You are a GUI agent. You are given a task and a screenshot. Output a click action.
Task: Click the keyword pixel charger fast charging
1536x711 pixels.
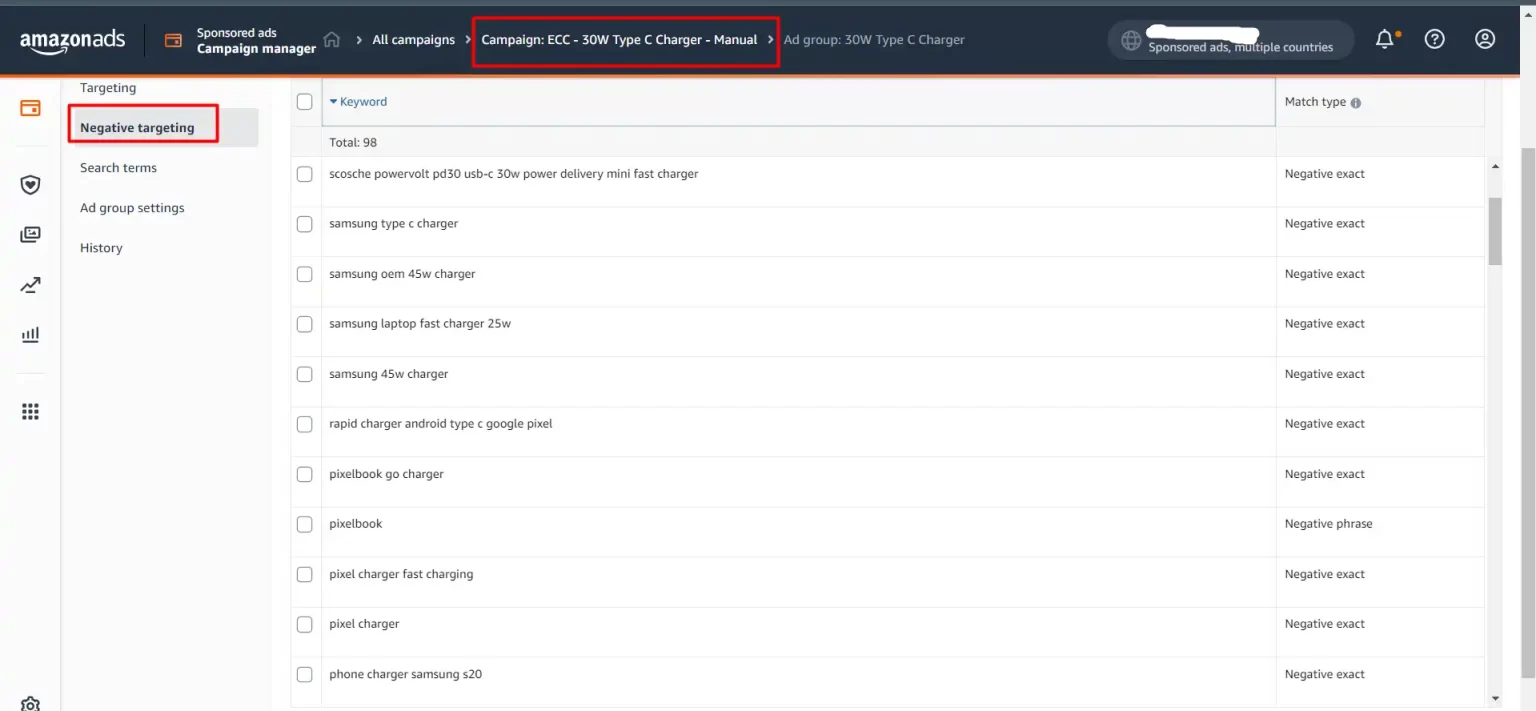[x=401, y=574]
